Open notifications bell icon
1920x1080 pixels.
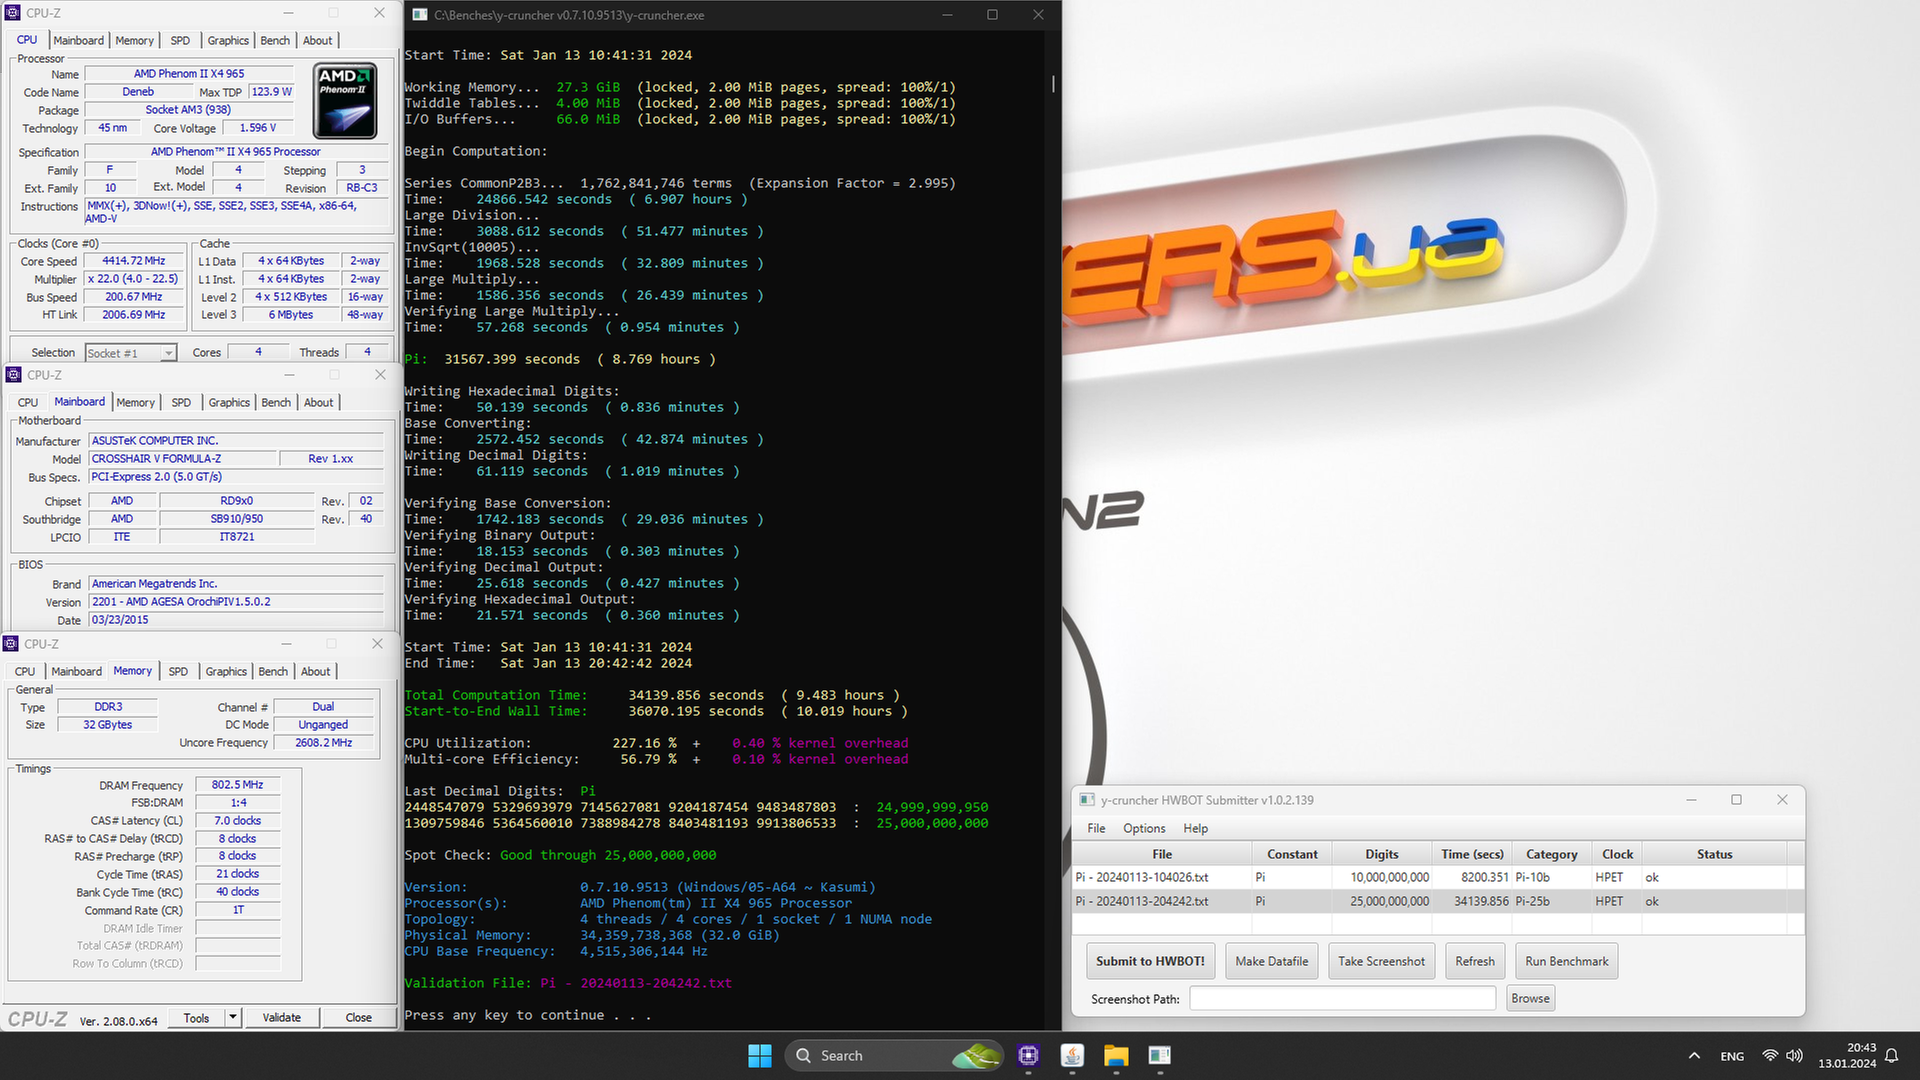[1892, 1056]
